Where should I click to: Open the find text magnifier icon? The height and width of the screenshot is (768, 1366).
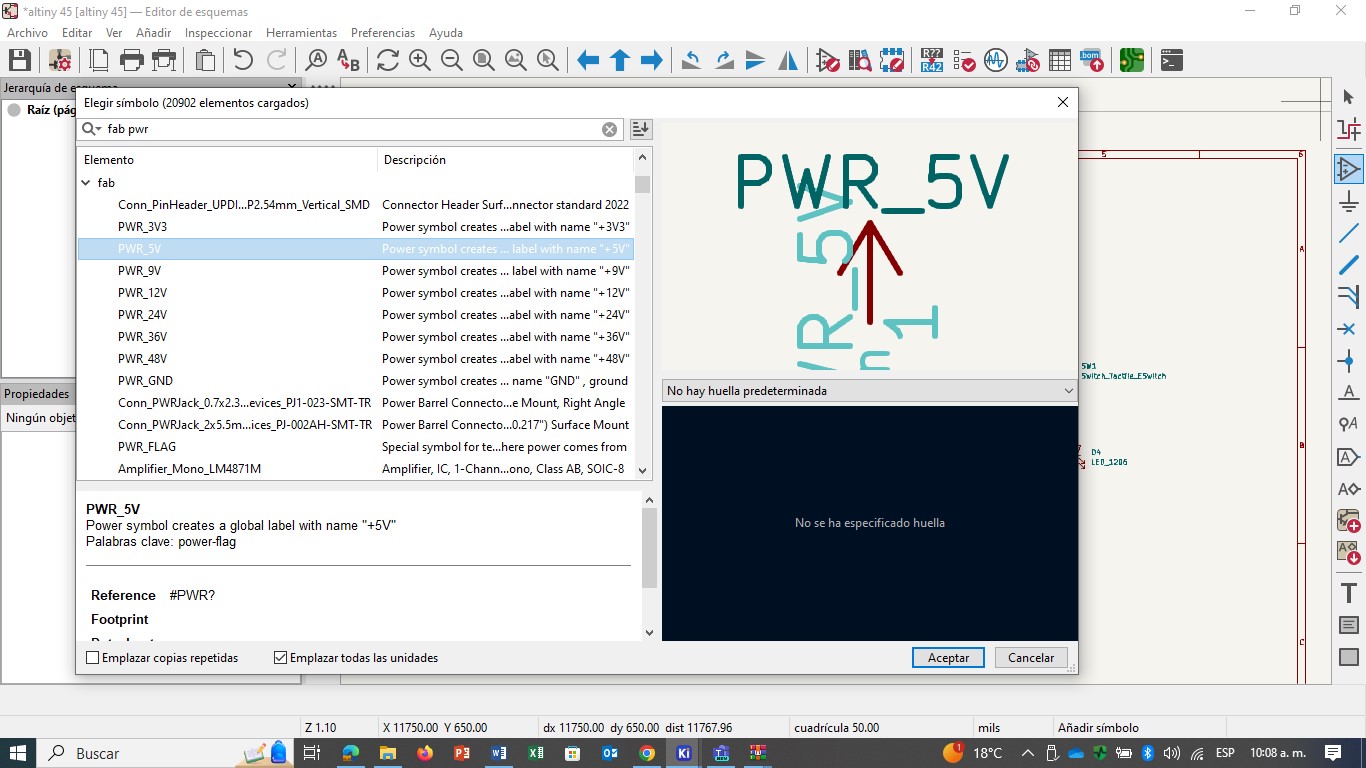point(316,60)
